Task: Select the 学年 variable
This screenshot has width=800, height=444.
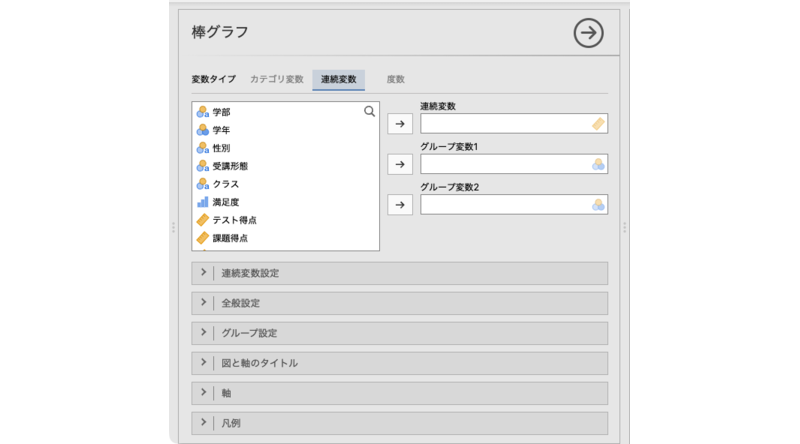Action: (x=221, y=130)
